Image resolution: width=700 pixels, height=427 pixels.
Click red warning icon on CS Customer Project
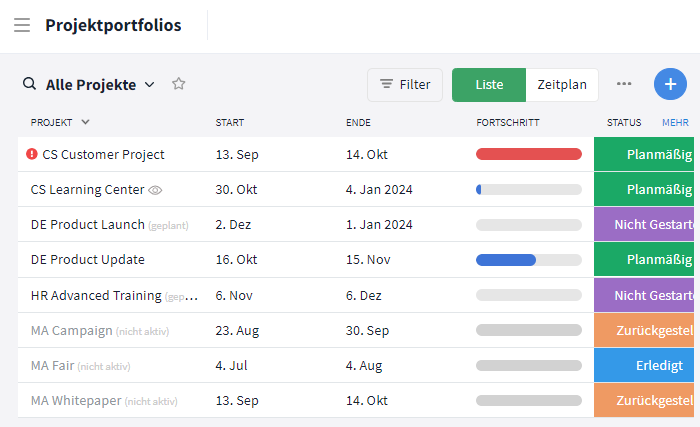(32, 154)
